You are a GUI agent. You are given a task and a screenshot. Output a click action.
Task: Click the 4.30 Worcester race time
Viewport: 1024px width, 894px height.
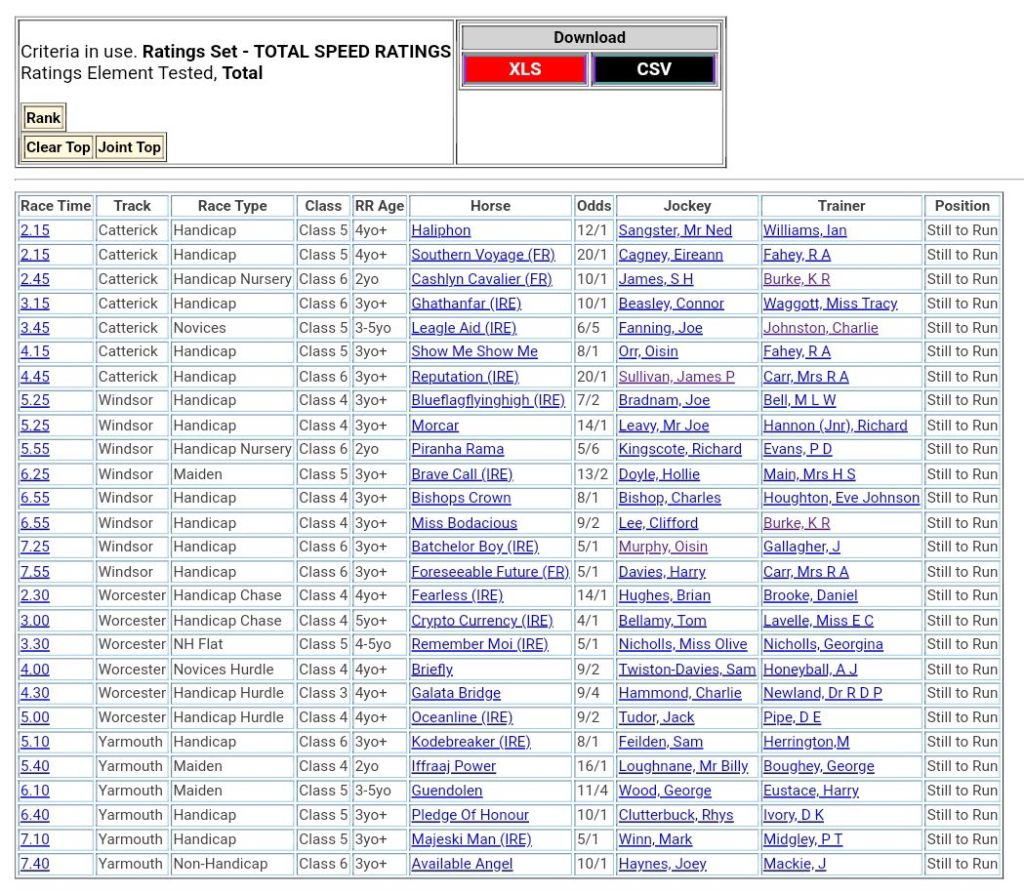[x=35, y=693]
